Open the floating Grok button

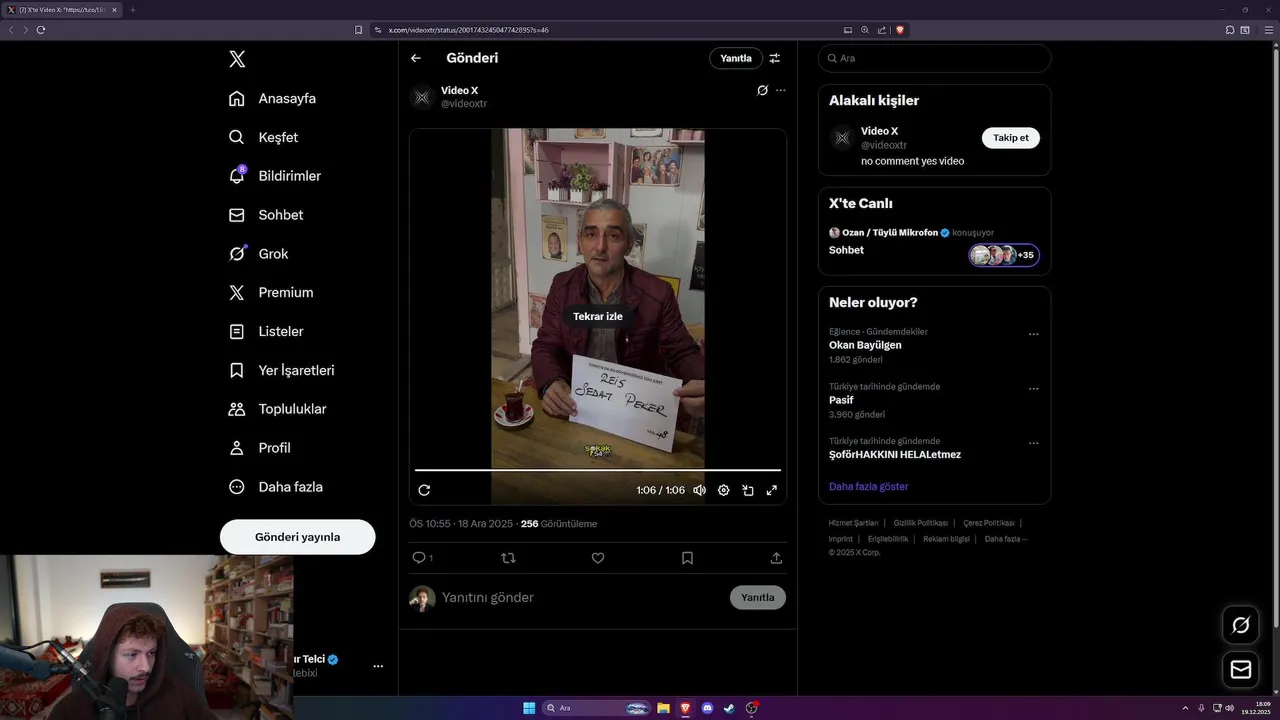pyautogui.click(x=1241, y=625)
